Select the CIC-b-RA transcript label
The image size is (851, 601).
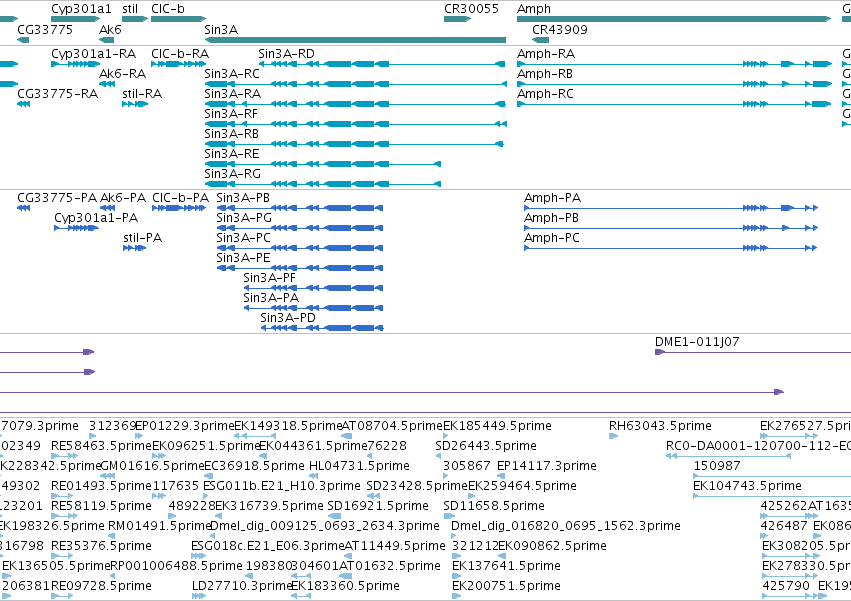pyautogui.click(x=180, y=54)
